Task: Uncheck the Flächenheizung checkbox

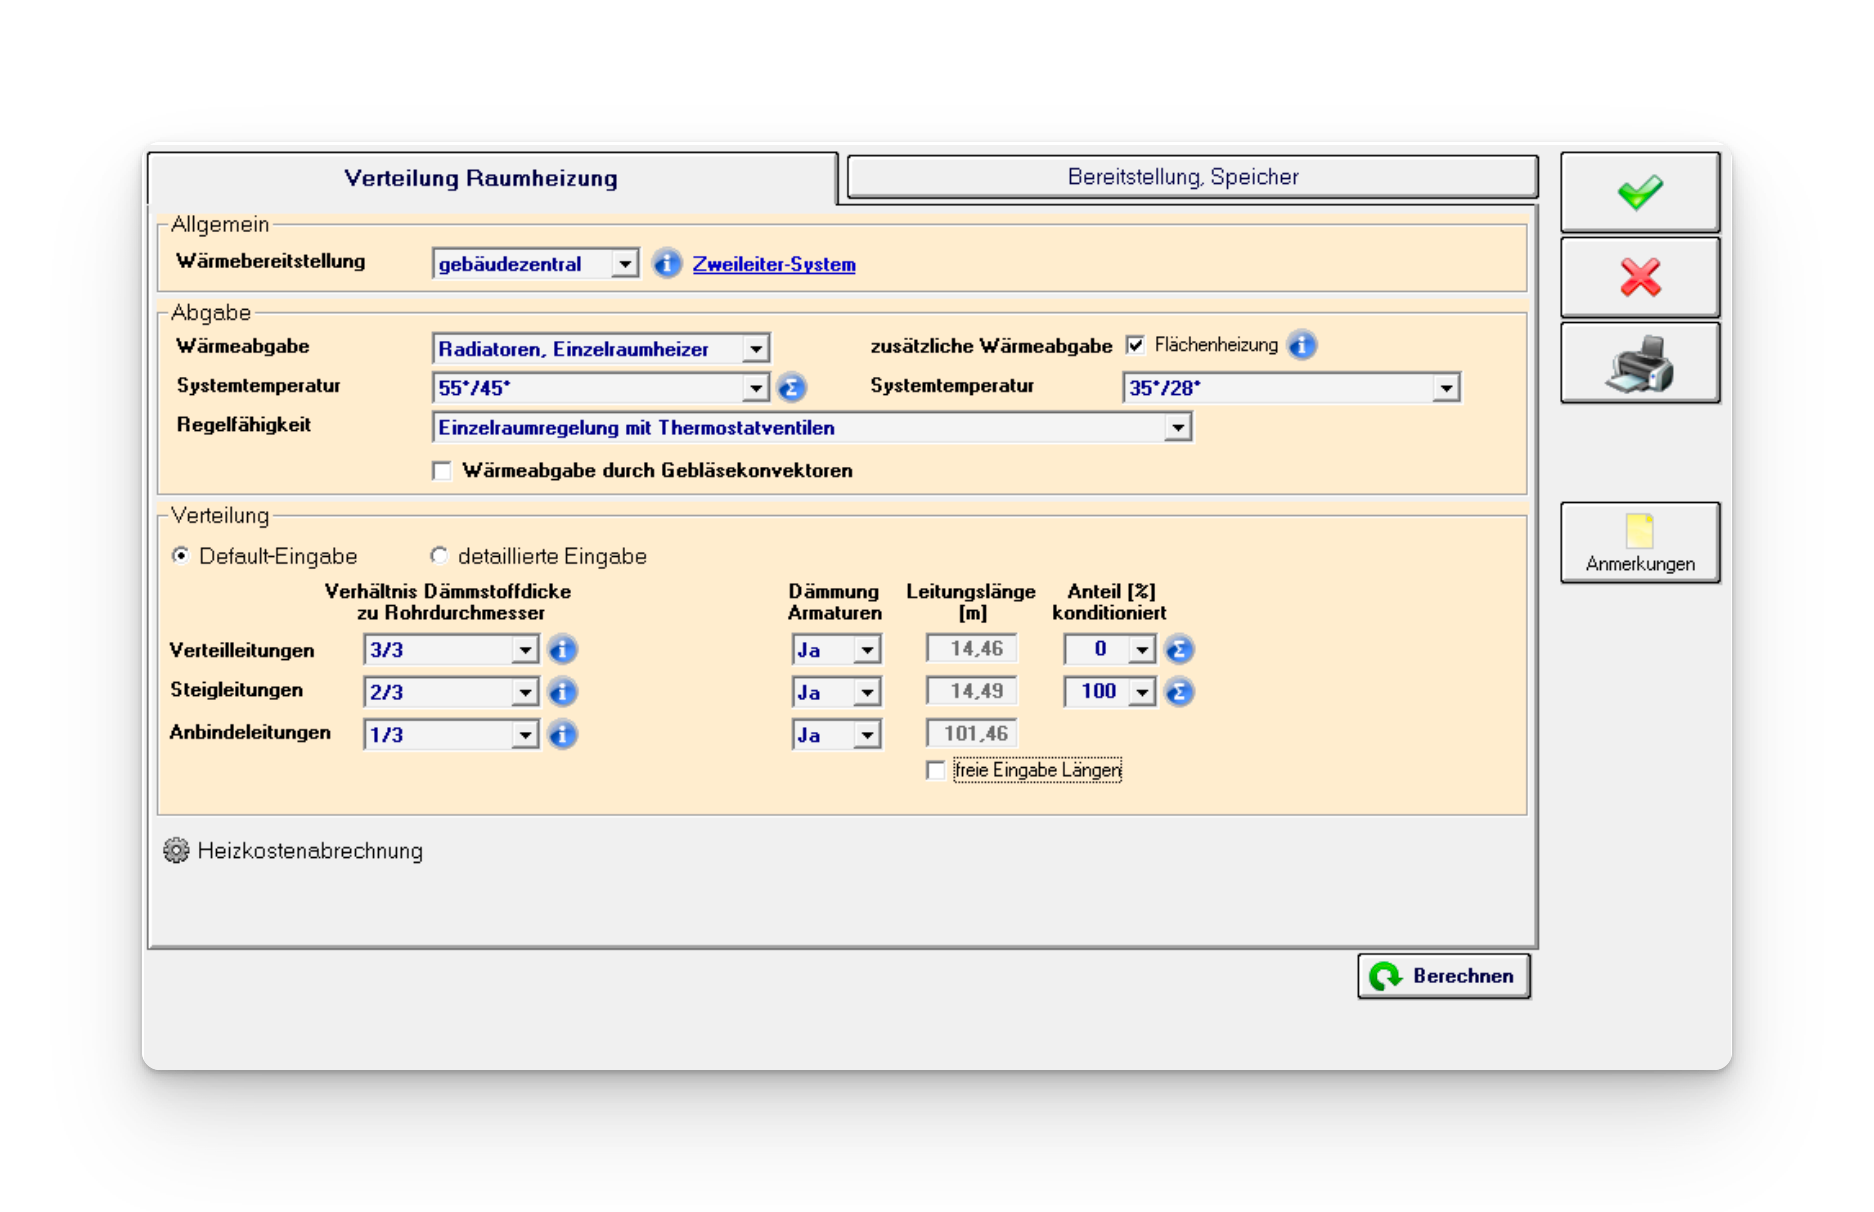Action: point(1135,345)
